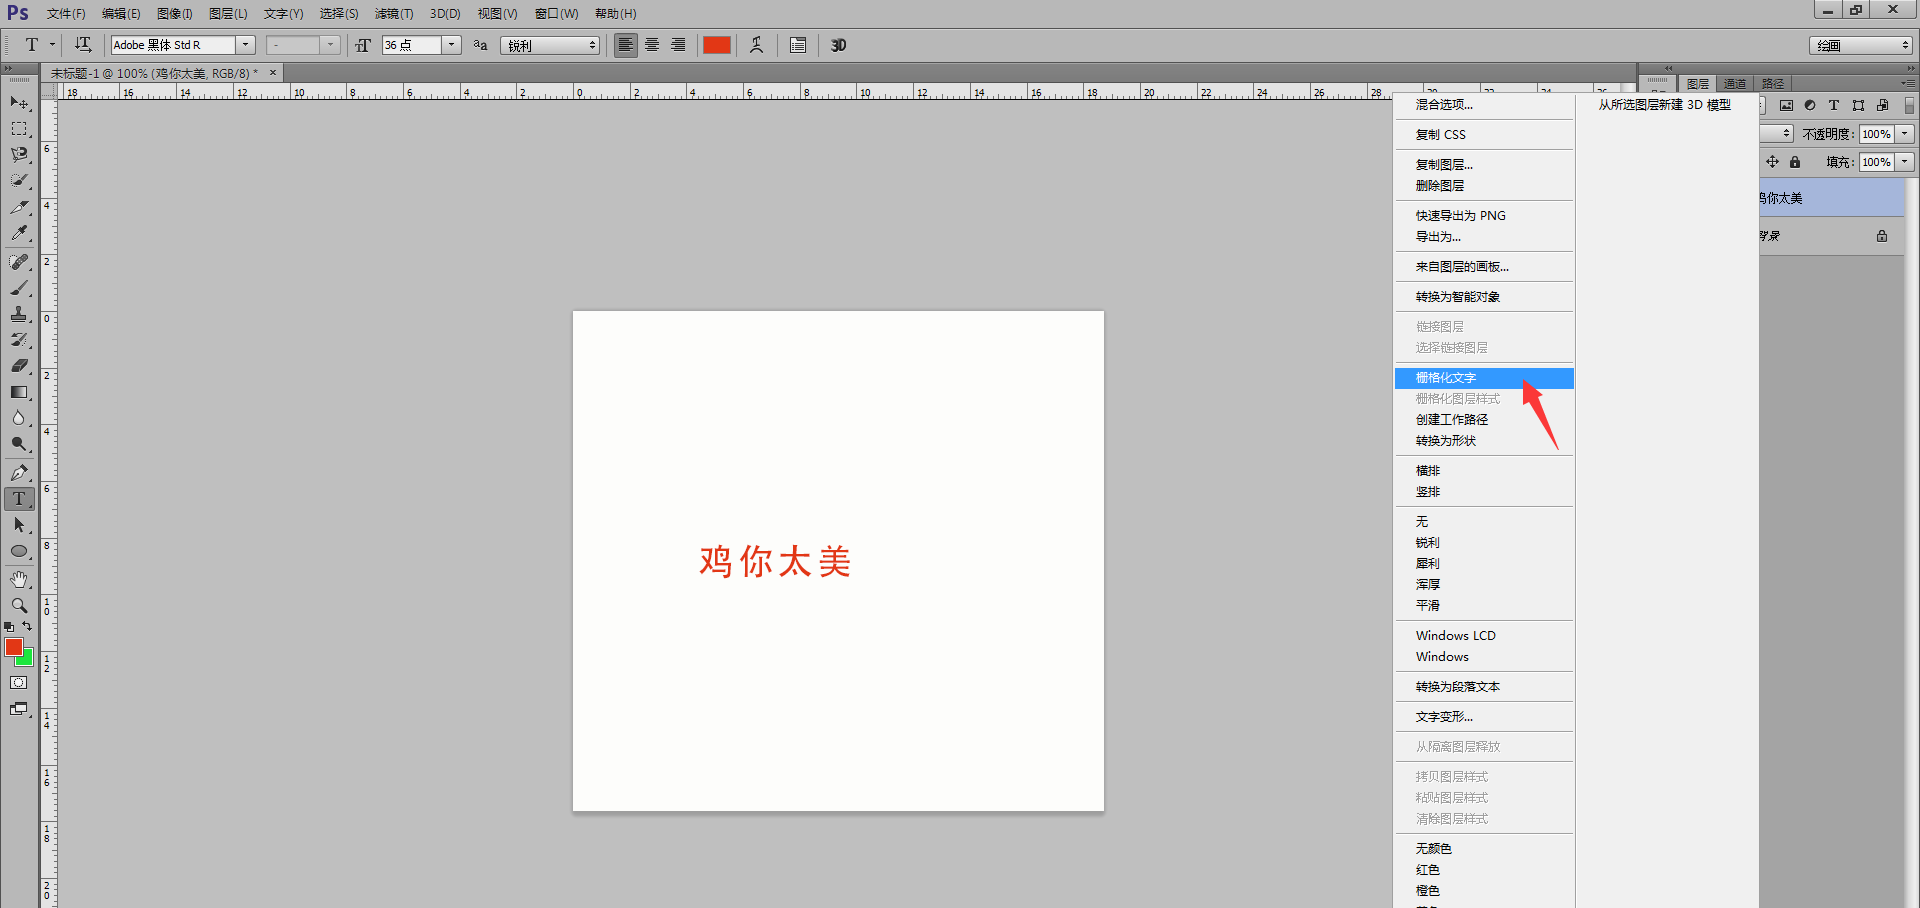Open the opacity slider dropdown
Image resolution: width=1920 pixels, height=908 pixels.
[1905, 134]
